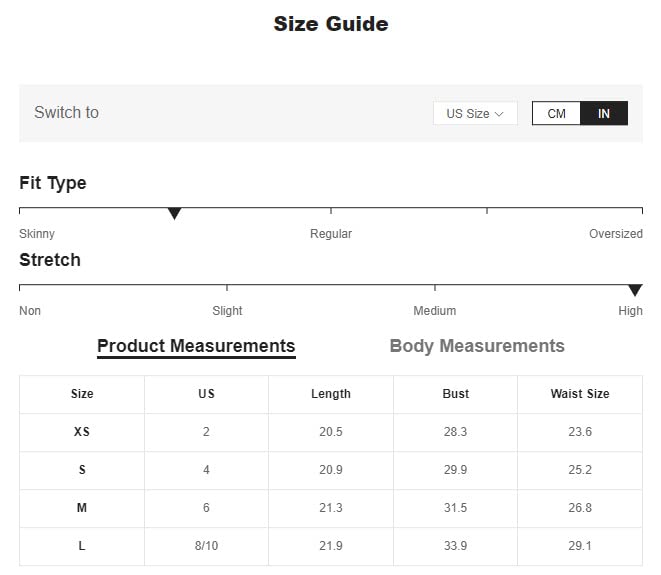This screenshot has height=575, width=661.
Task: Open the US Size dropdown
Action: [x=475, y=113]
